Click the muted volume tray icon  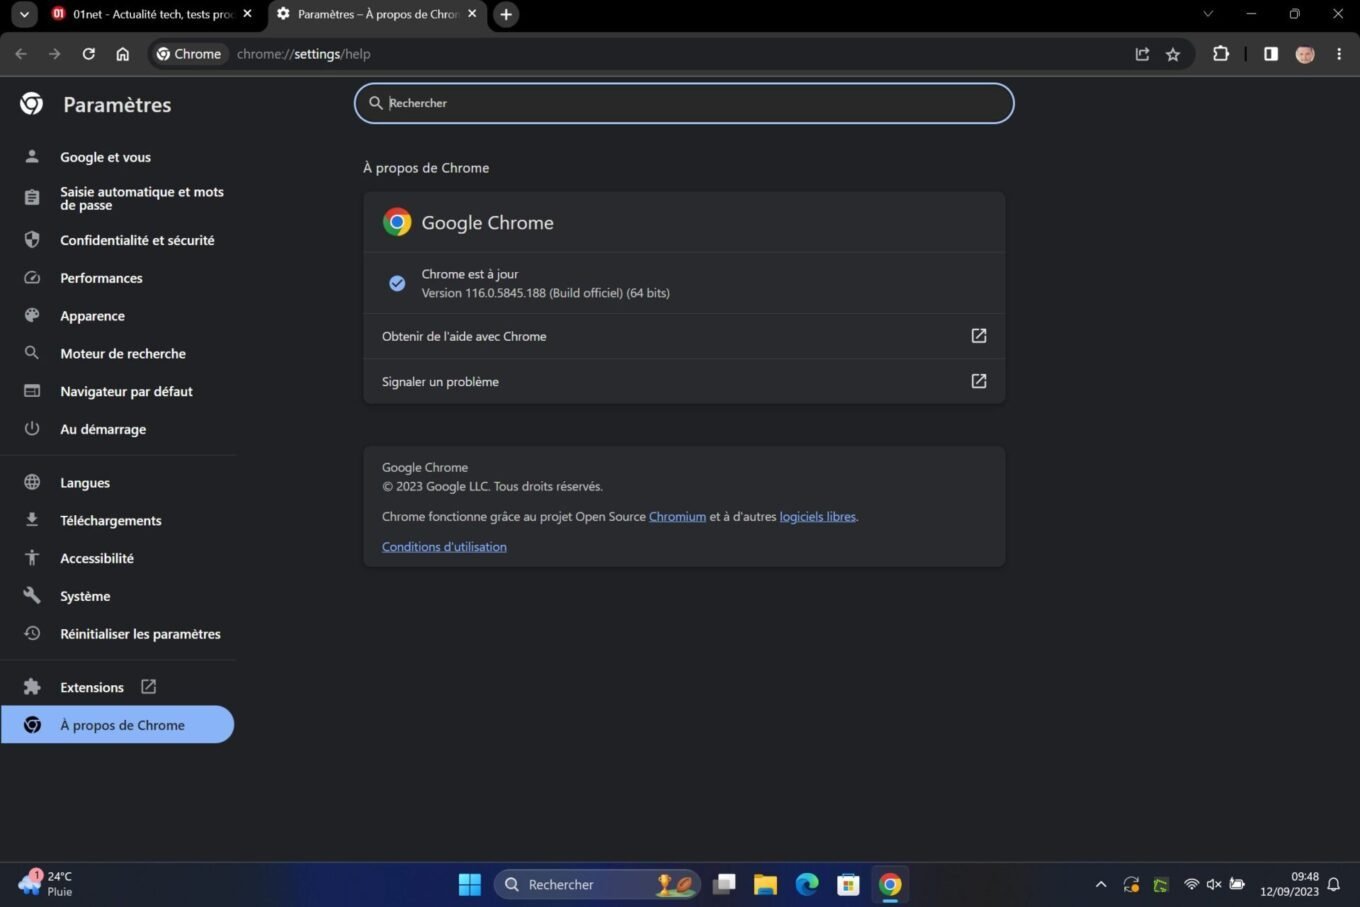coord(1214,884)
